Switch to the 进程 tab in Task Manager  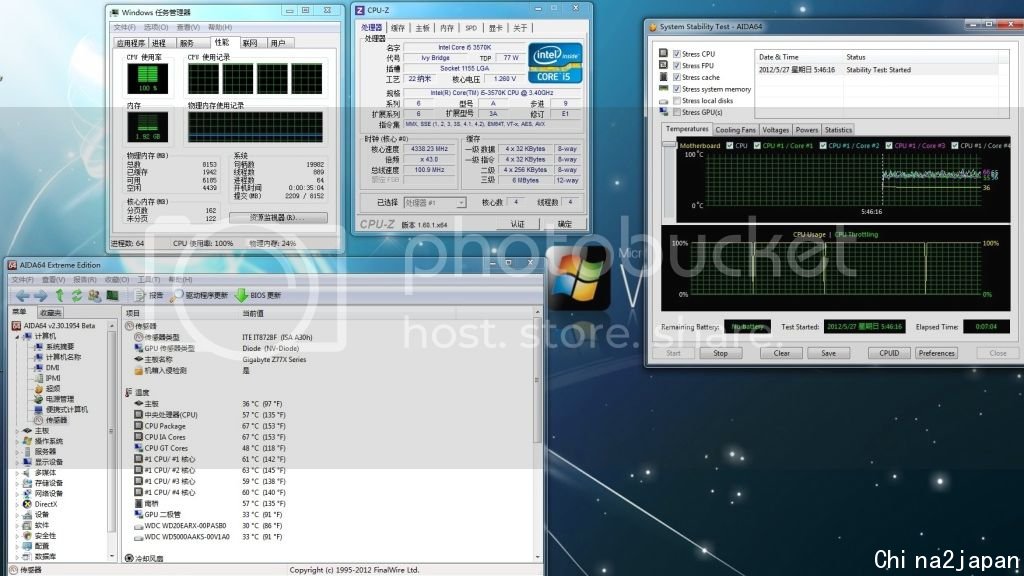click(159, 43)
